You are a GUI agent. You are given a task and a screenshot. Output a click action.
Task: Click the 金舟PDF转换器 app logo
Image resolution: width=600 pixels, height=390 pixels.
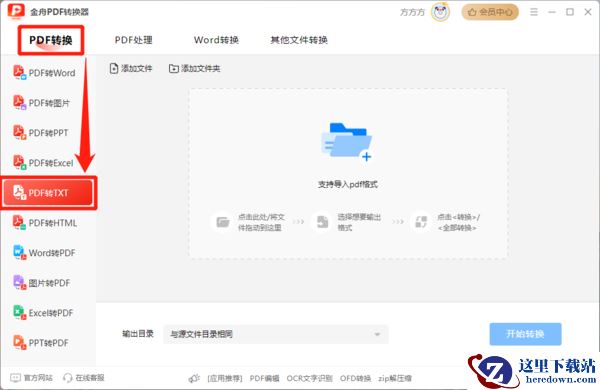click(16, 11)
